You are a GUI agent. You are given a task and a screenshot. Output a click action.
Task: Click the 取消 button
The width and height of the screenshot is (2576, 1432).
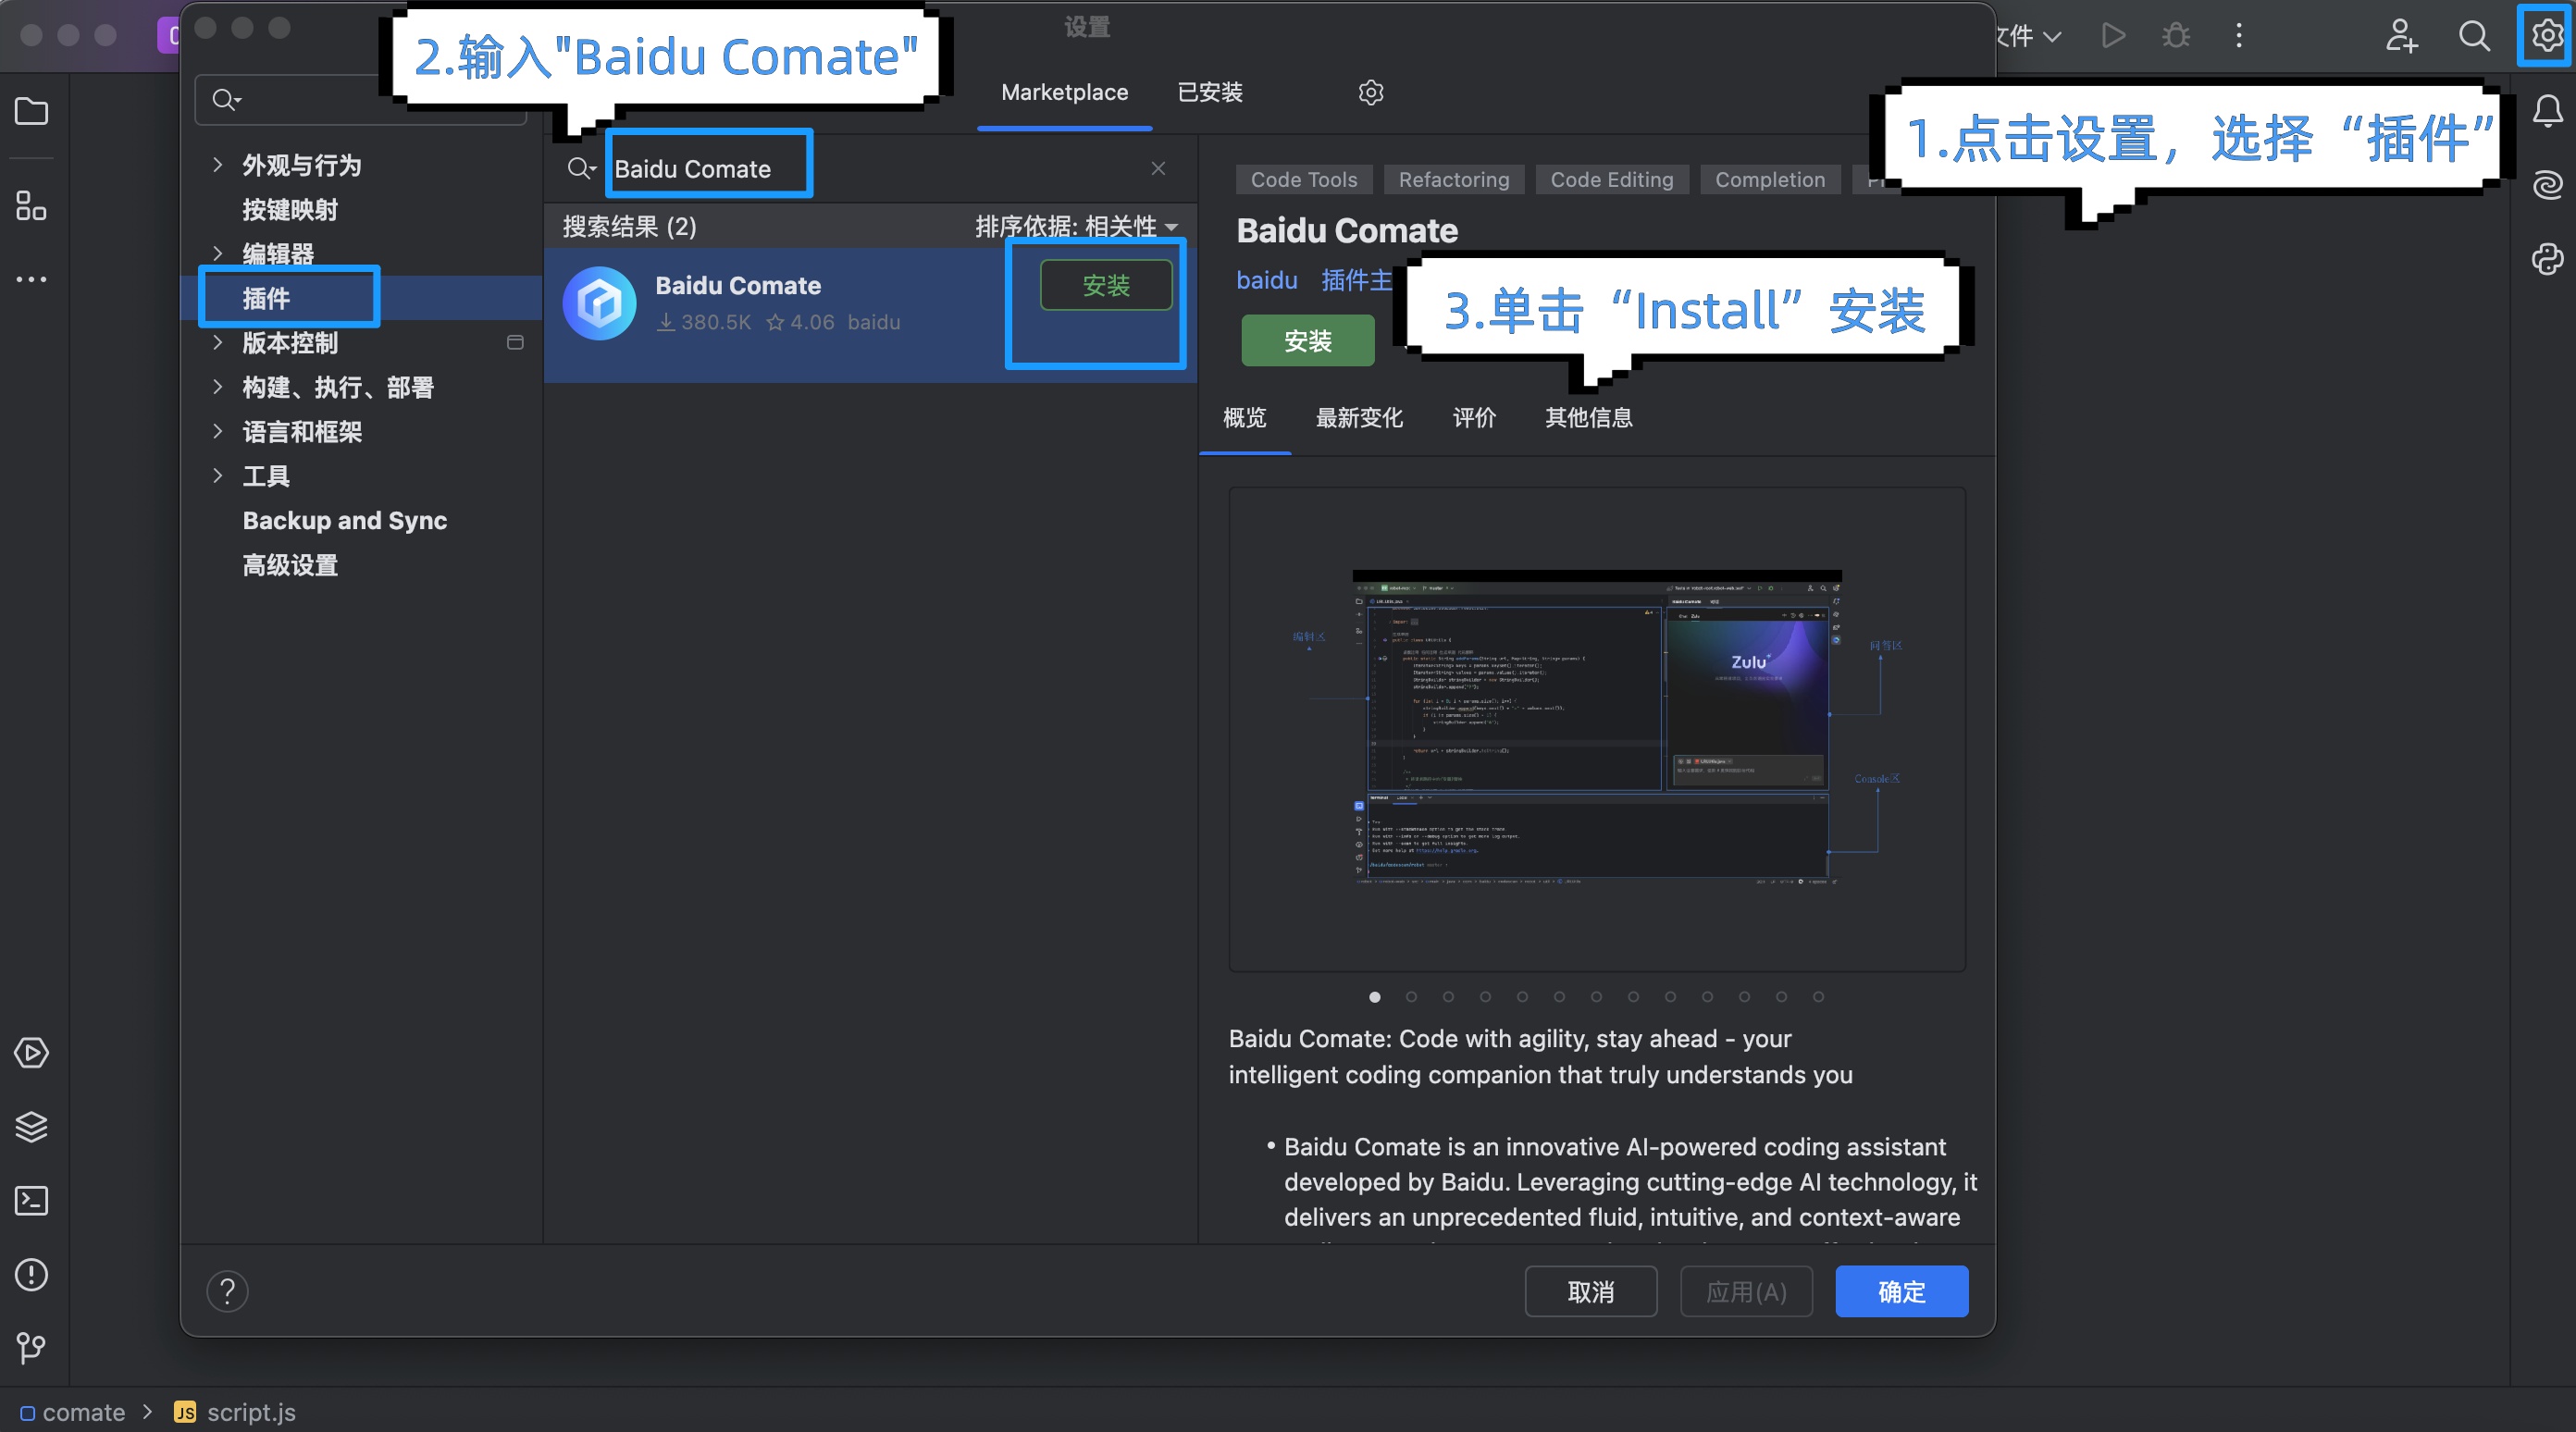click(x=1590, y=1291)
